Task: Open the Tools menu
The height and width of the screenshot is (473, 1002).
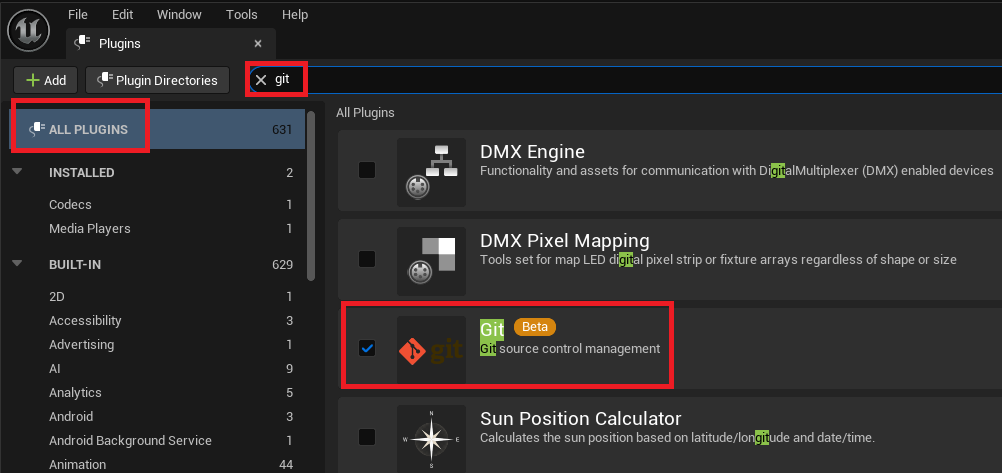Action: pos(242,14)
